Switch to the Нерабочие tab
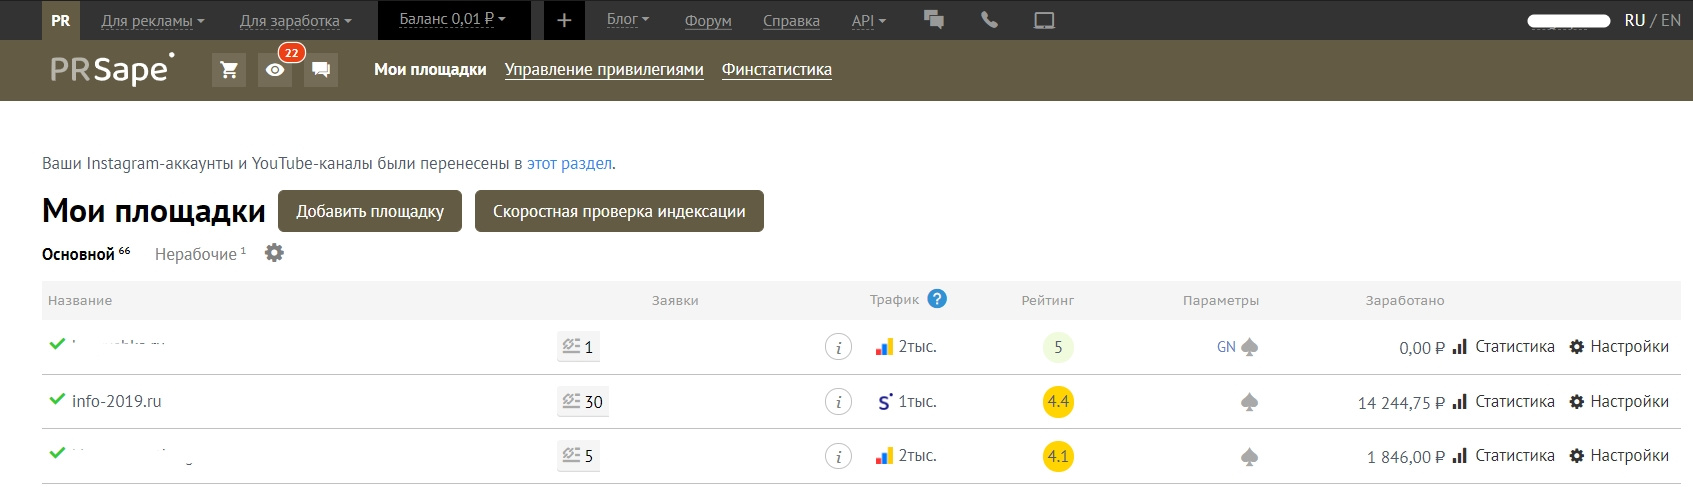1693x487 pixels. [x=196, y=254]
